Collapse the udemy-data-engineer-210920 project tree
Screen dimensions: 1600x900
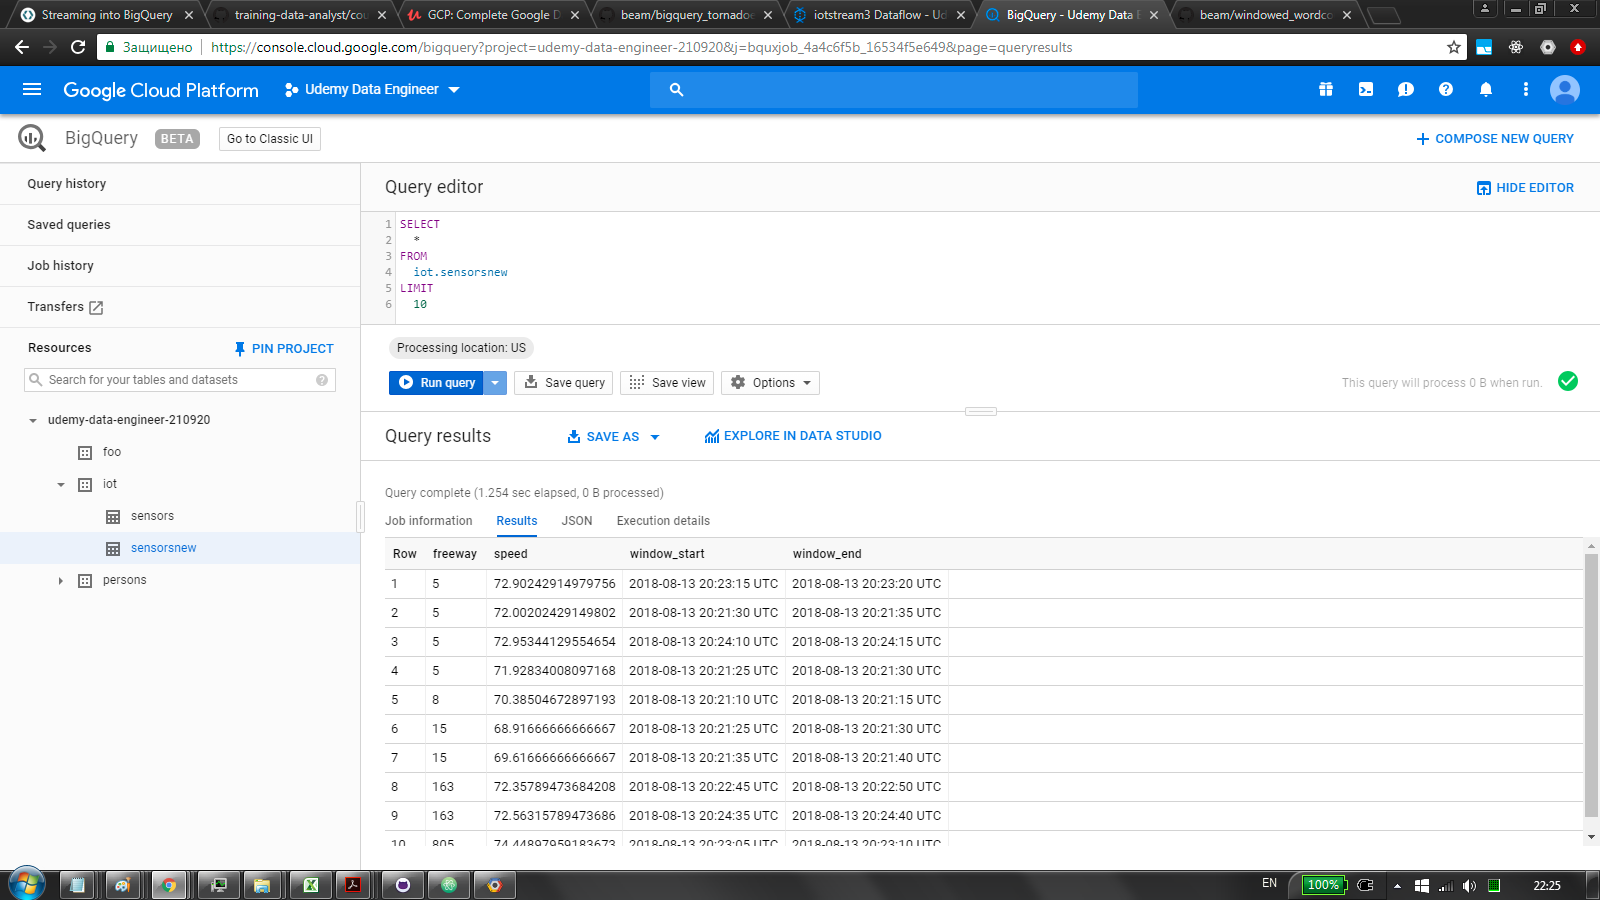coord(33,421)
